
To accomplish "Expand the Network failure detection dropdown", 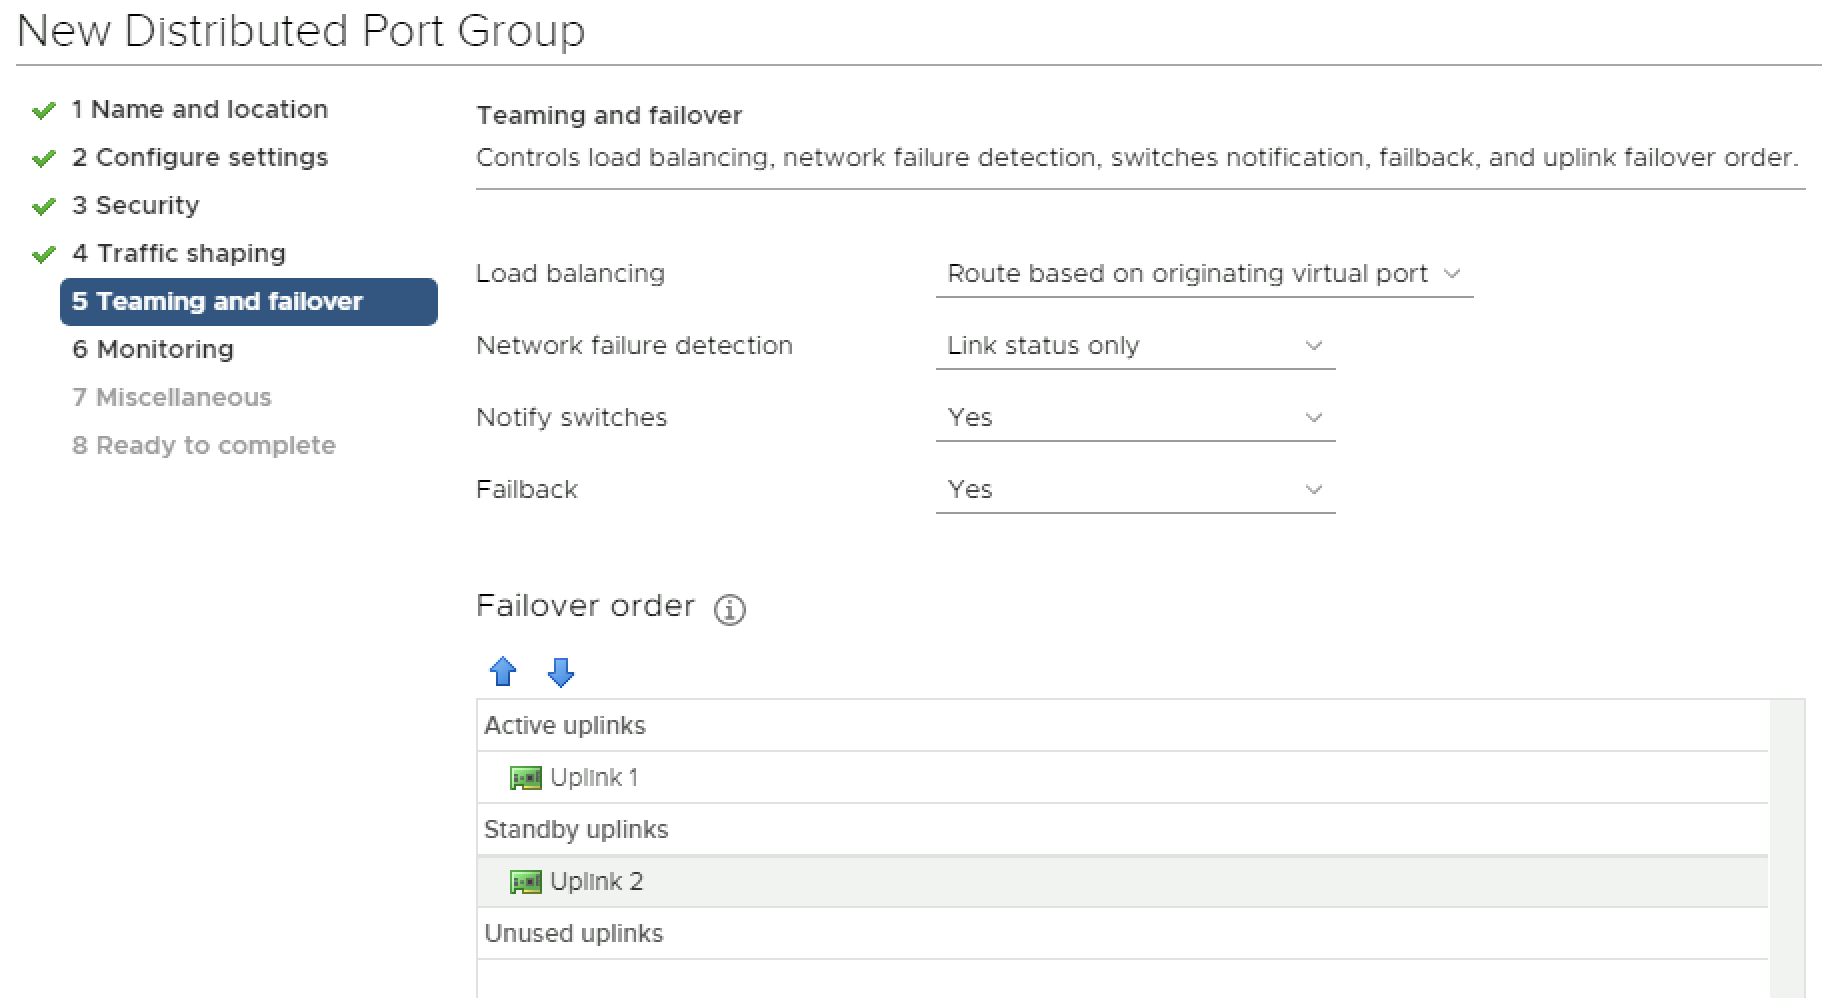I will point(1134,346).
